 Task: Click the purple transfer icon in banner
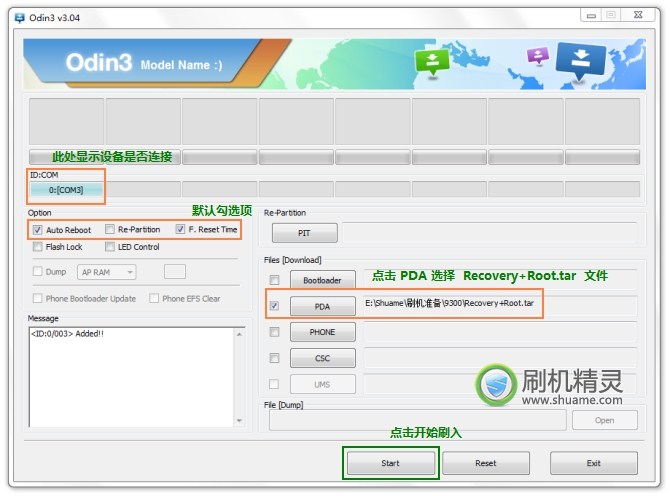click(538, 55)
